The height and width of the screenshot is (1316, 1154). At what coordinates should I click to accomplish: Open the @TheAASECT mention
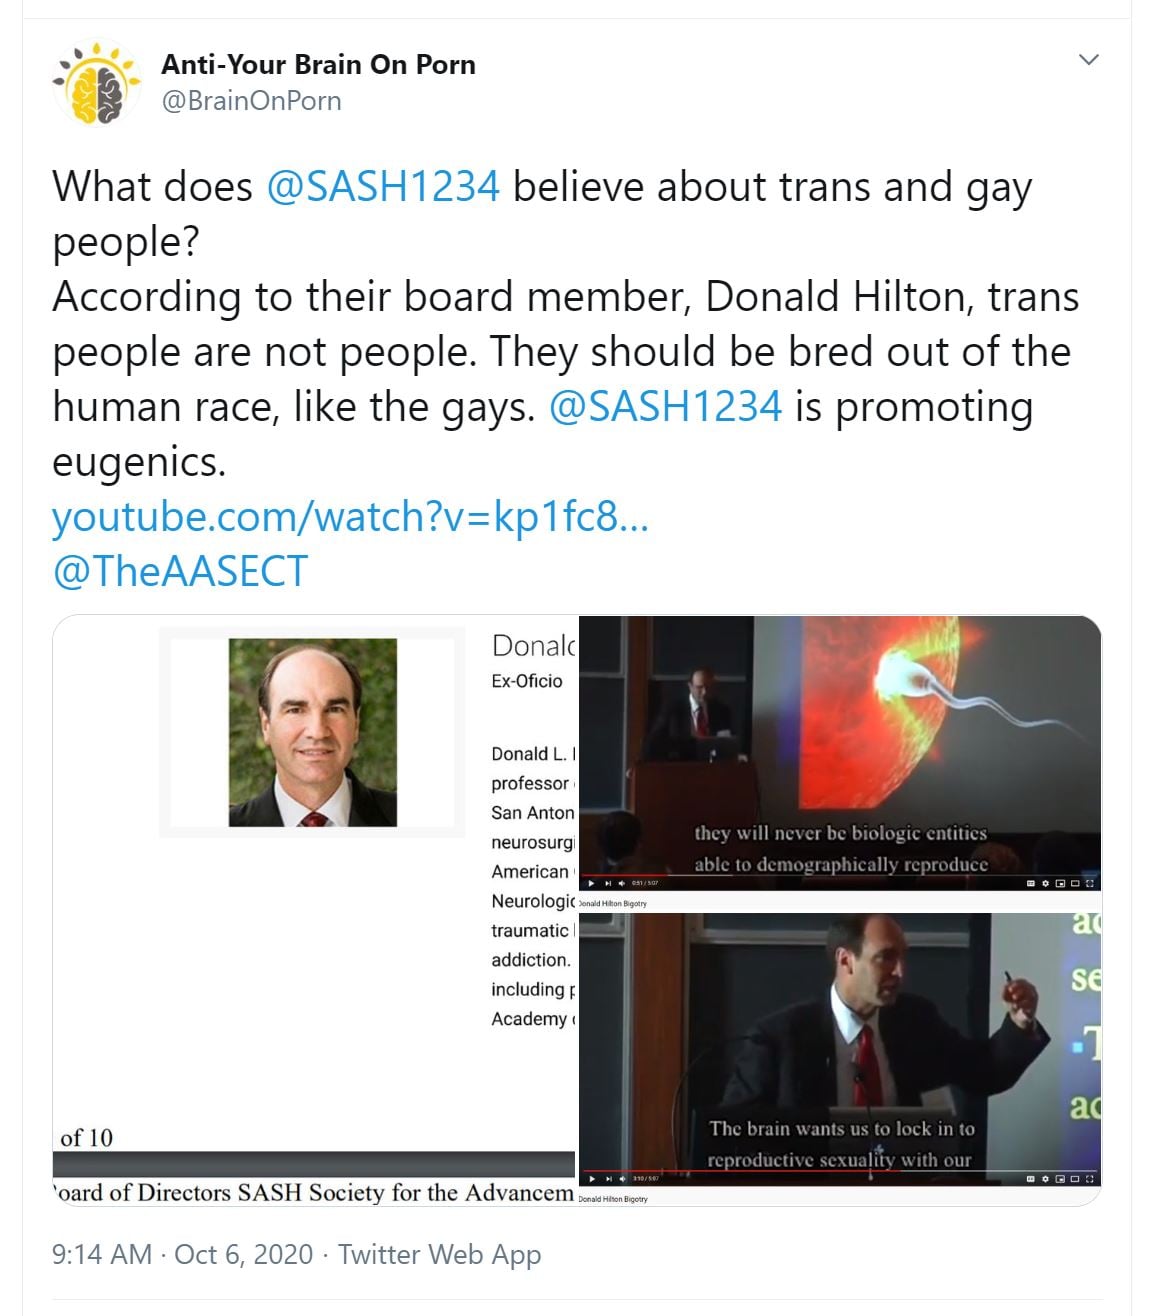coord(180,571)
